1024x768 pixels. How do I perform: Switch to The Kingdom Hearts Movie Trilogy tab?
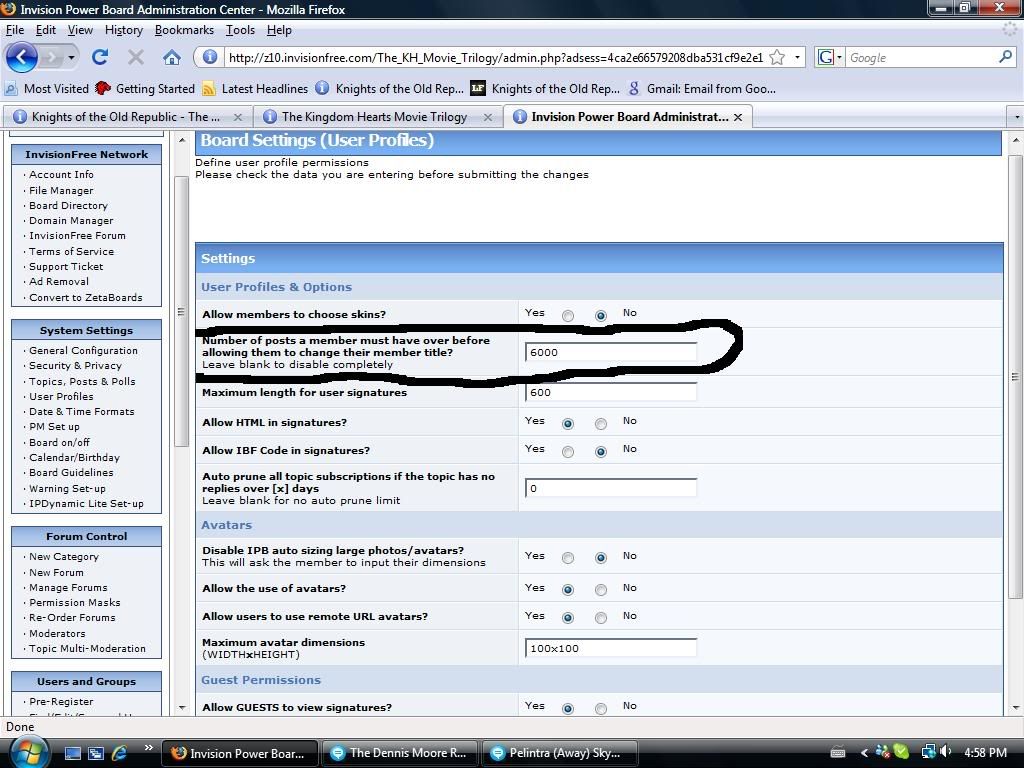tap(375, 117)
